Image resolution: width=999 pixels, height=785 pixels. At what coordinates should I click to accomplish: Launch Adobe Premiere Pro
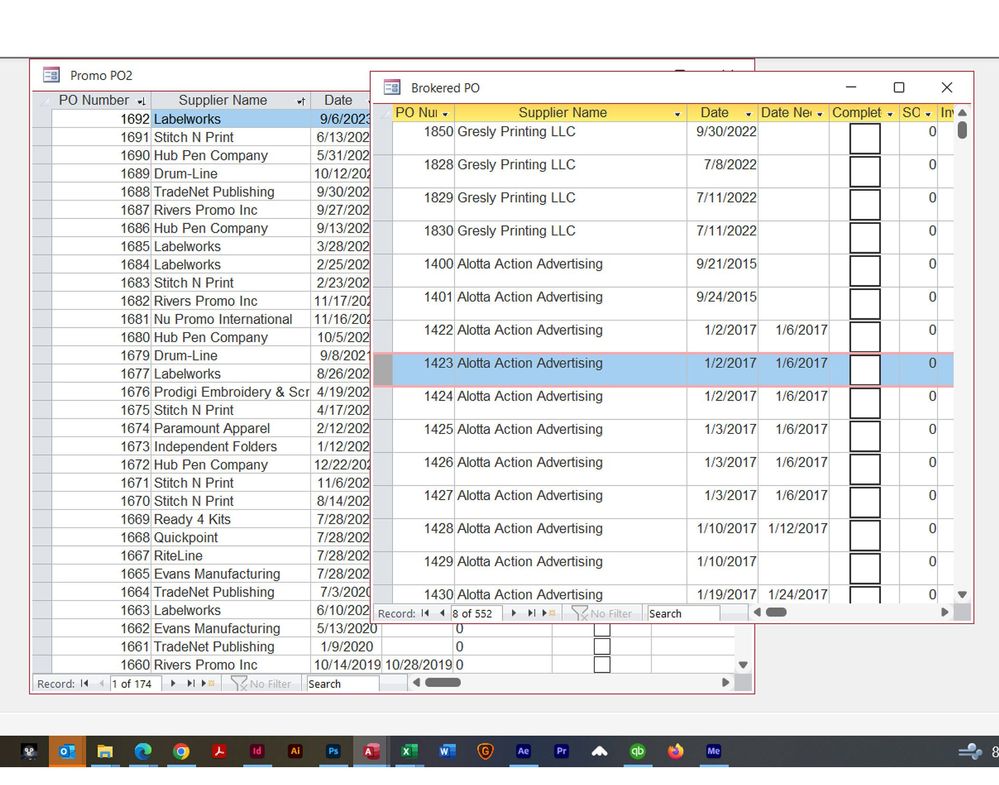[x=561, y=751]
